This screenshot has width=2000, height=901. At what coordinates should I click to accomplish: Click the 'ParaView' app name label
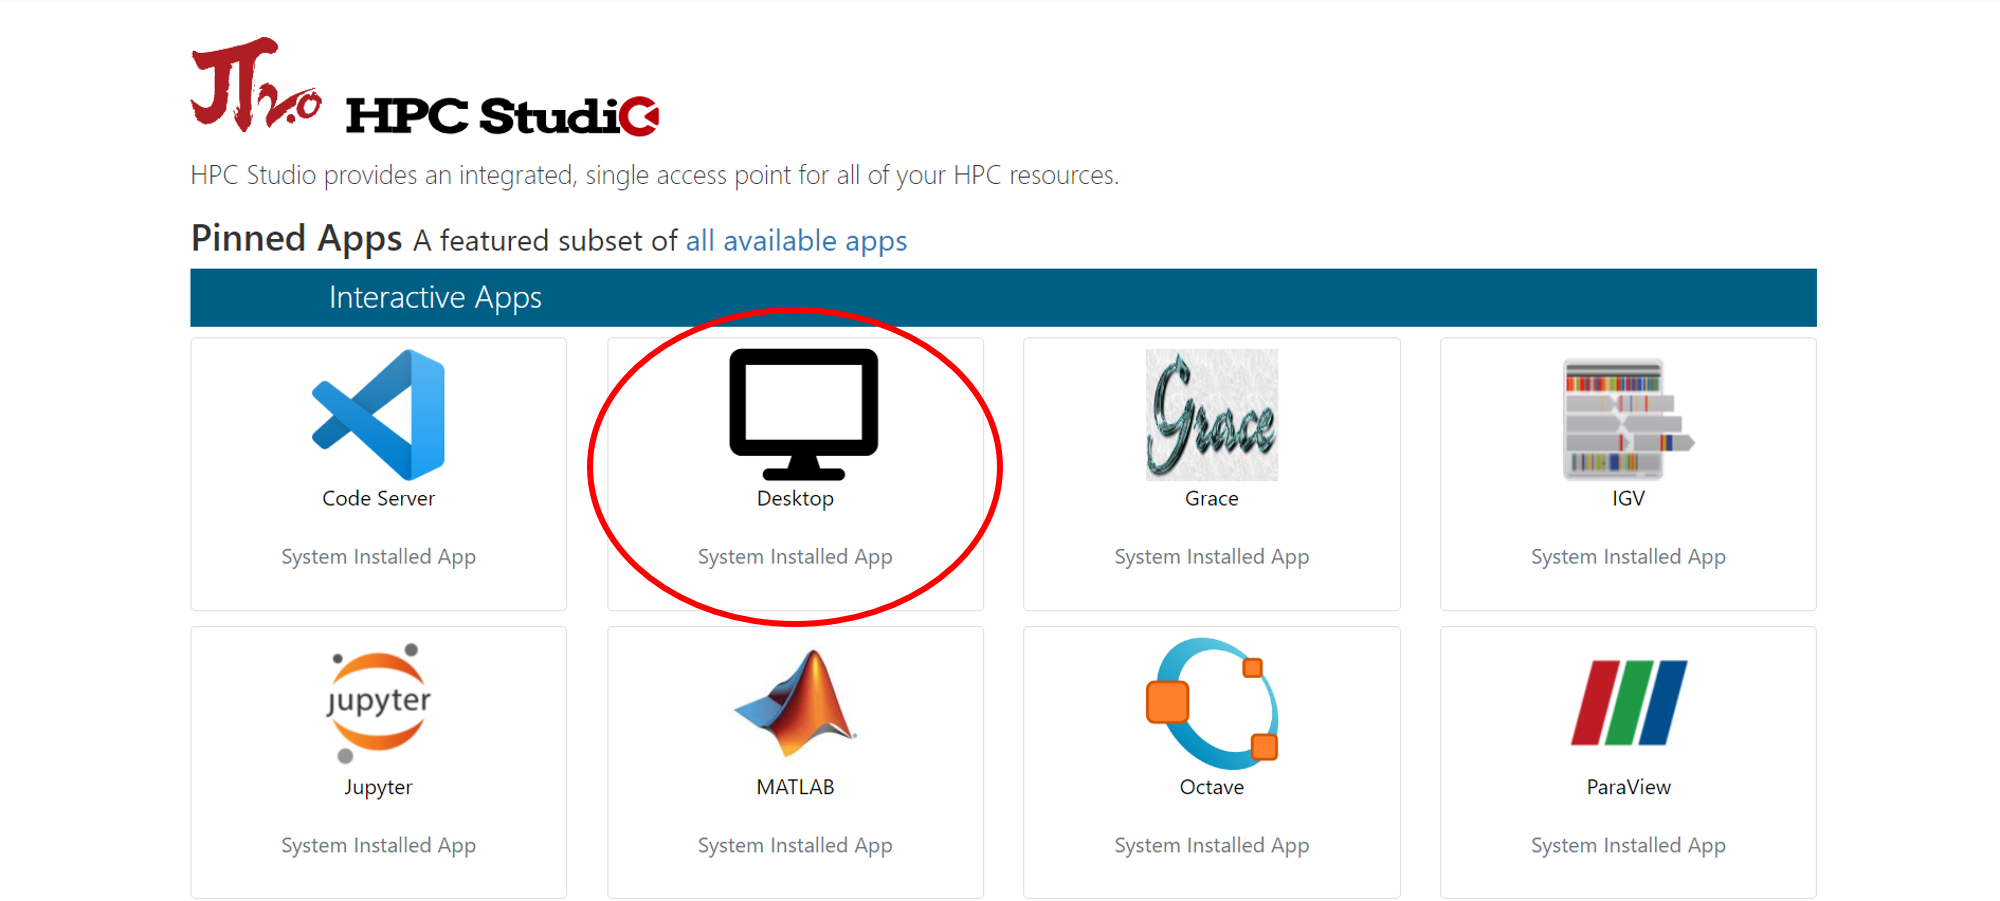point(1628,787)
